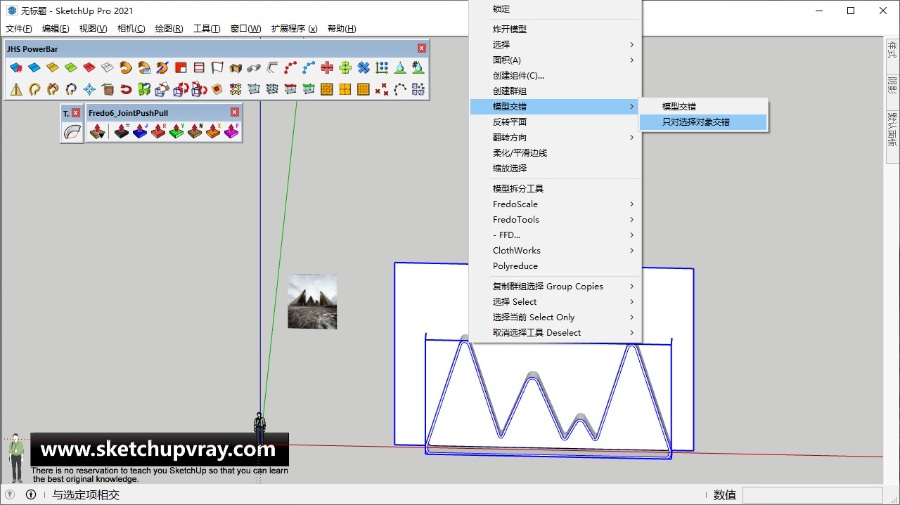Click the white wireframe grid icon in JHS PowerBar
This screenshot has height=505, width=900.
pos(107,68)
